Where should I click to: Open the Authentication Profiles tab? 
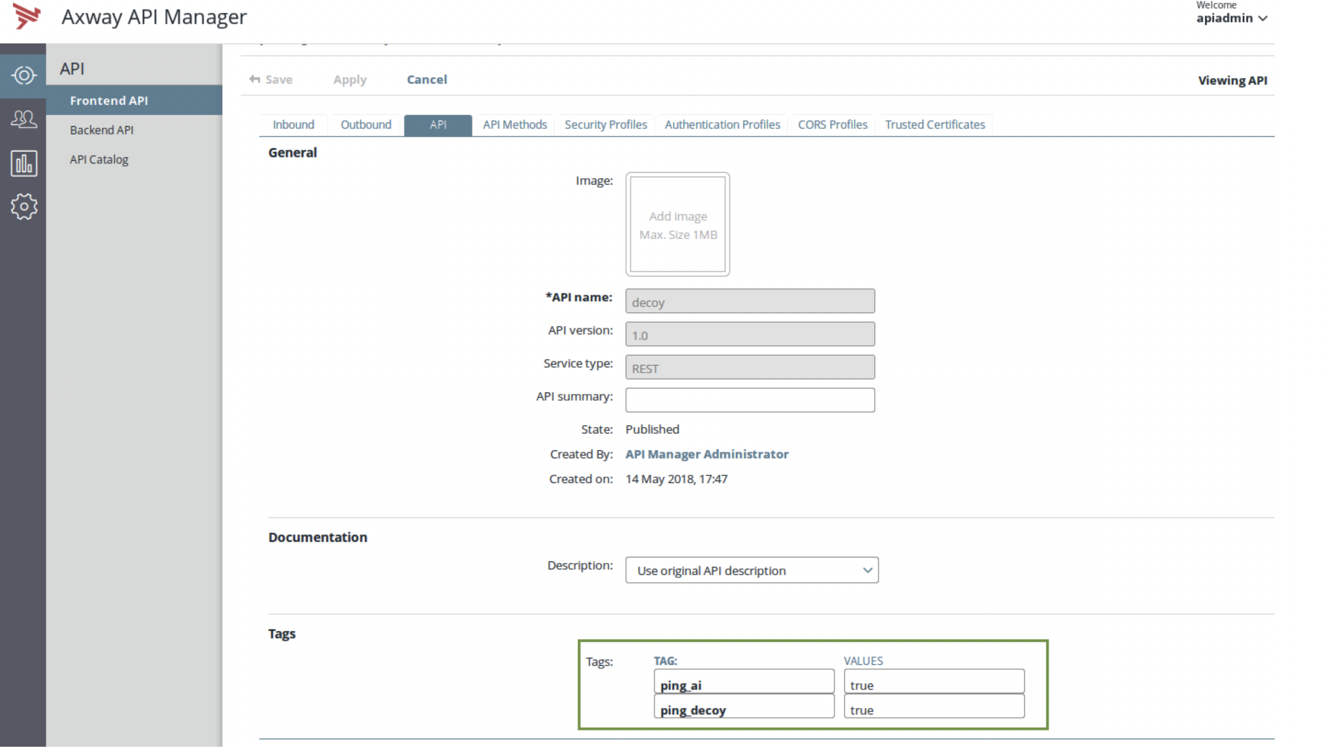point(722,125)
